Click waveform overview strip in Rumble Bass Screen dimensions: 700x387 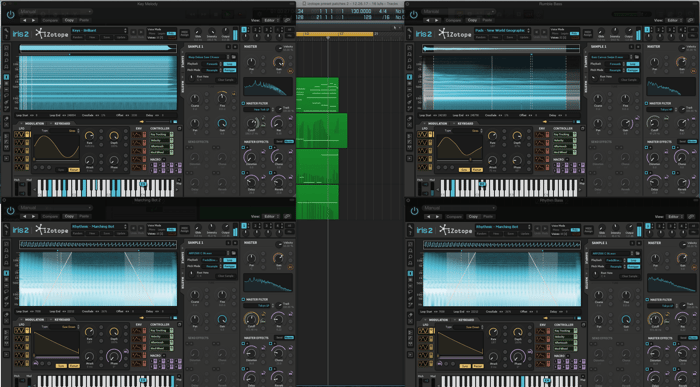coord(501,48)
